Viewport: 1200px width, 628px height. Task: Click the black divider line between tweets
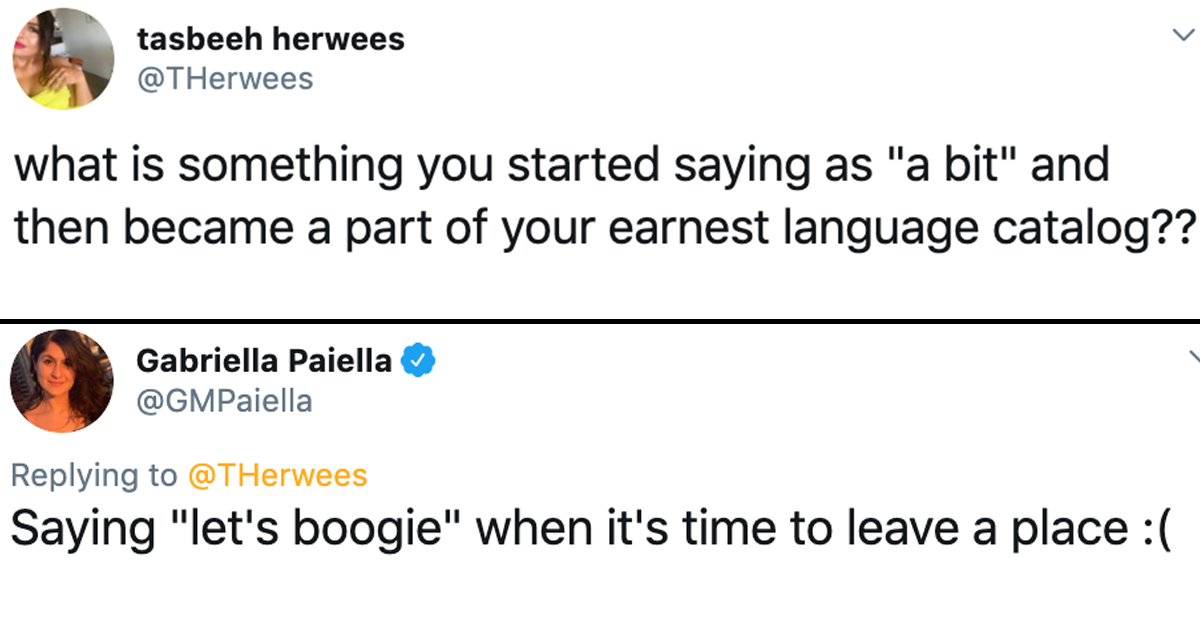click(600, 321)
